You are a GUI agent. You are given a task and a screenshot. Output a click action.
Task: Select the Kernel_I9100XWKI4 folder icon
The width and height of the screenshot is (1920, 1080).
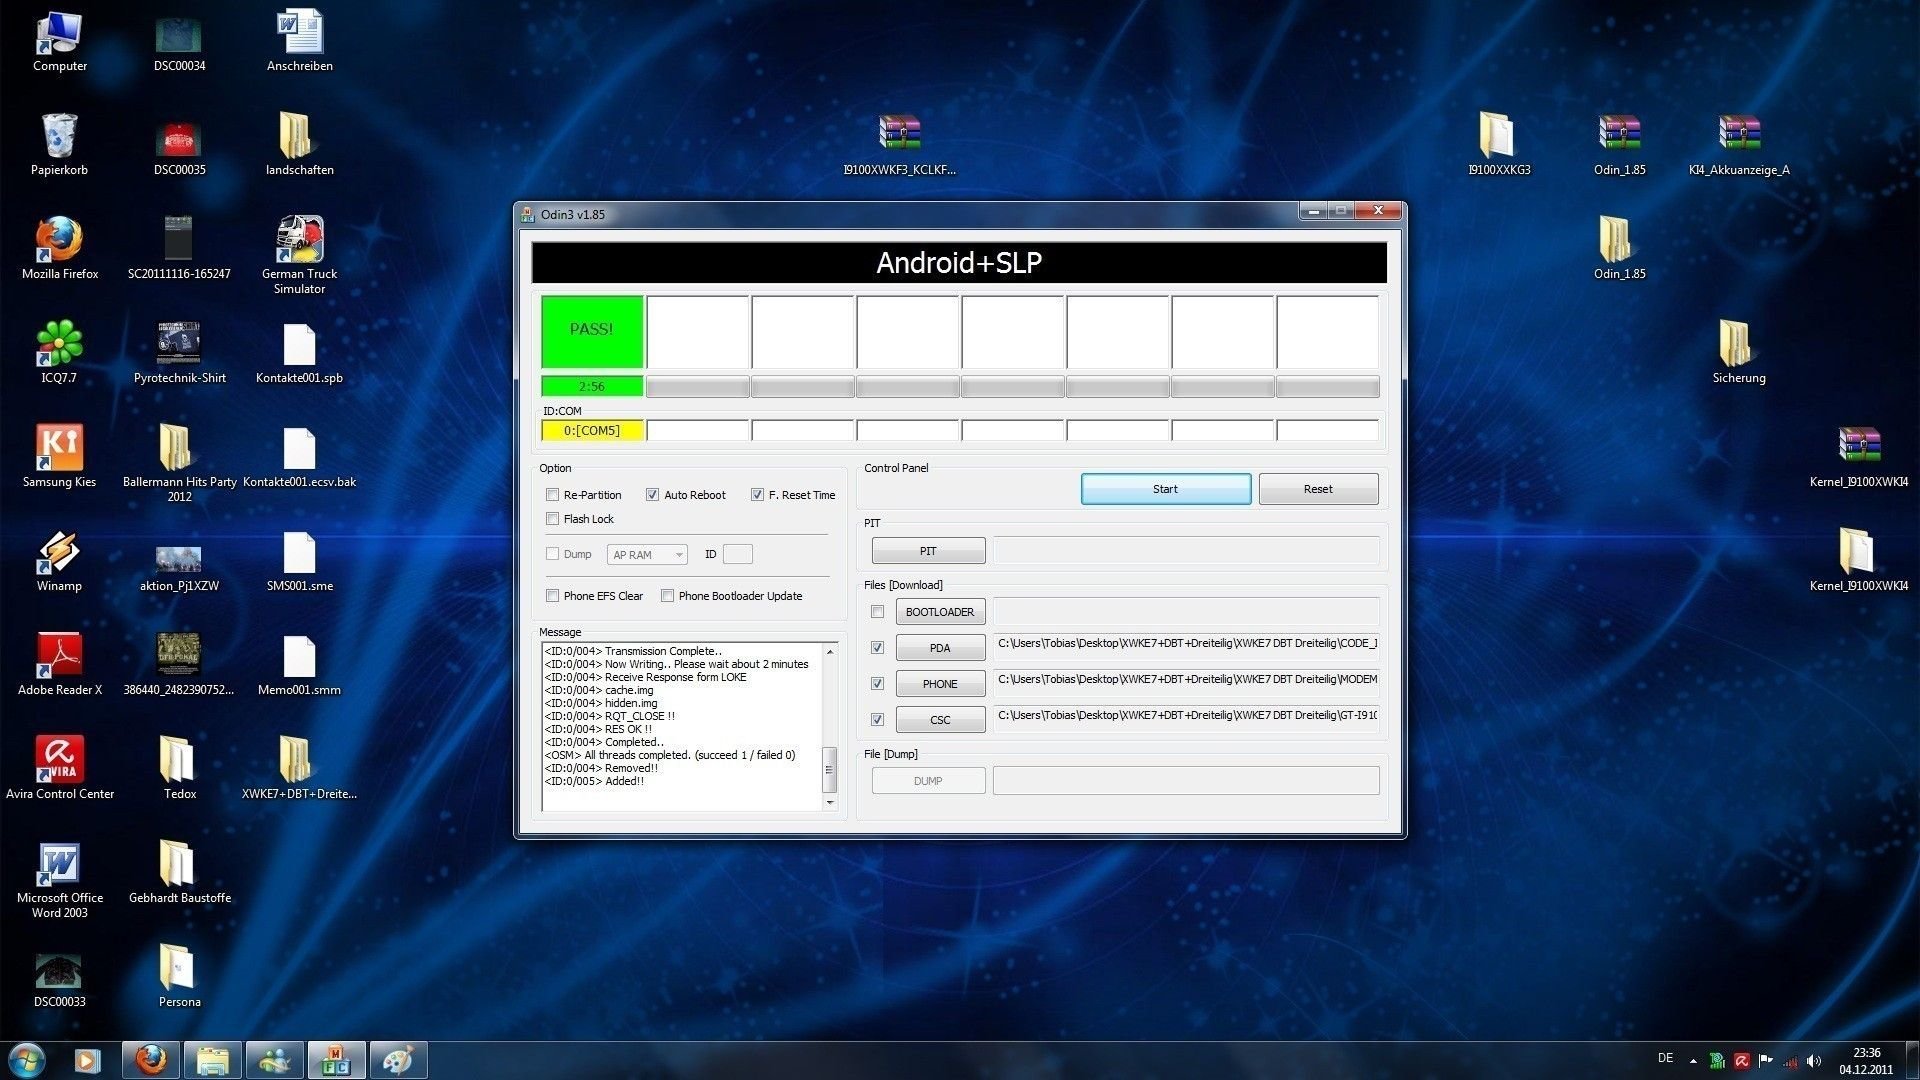(x=1859, y=561)
